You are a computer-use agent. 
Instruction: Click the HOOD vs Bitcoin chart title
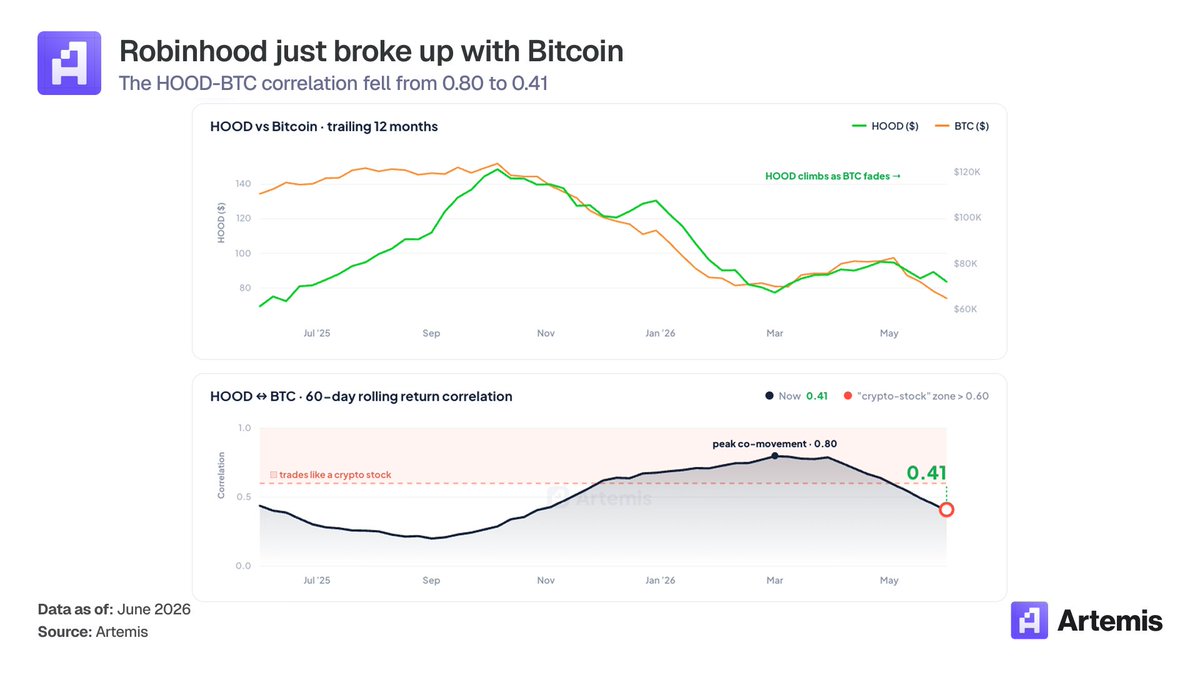pyautogui.click(x=324, y=127)
